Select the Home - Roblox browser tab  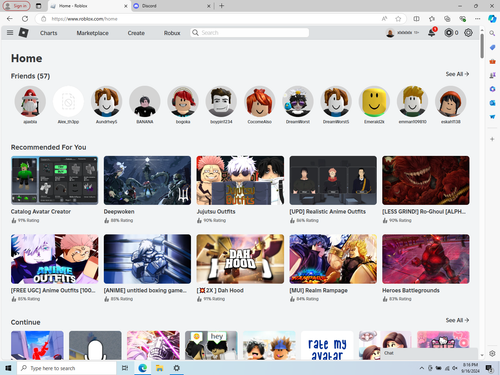click(89, 6)
